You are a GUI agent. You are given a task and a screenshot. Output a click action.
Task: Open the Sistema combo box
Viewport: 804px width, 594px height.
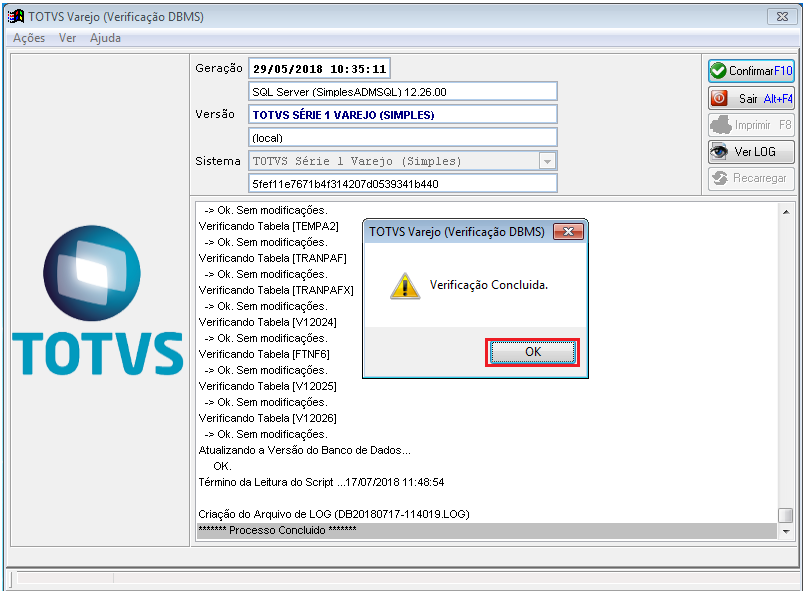403,161
